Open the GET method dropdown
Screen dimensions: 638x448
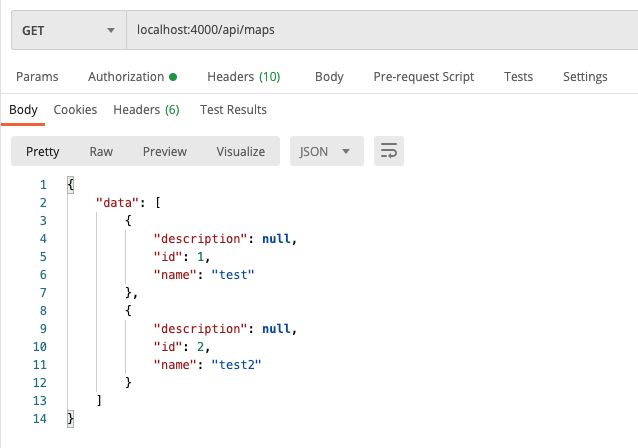(x=68, y=30)
